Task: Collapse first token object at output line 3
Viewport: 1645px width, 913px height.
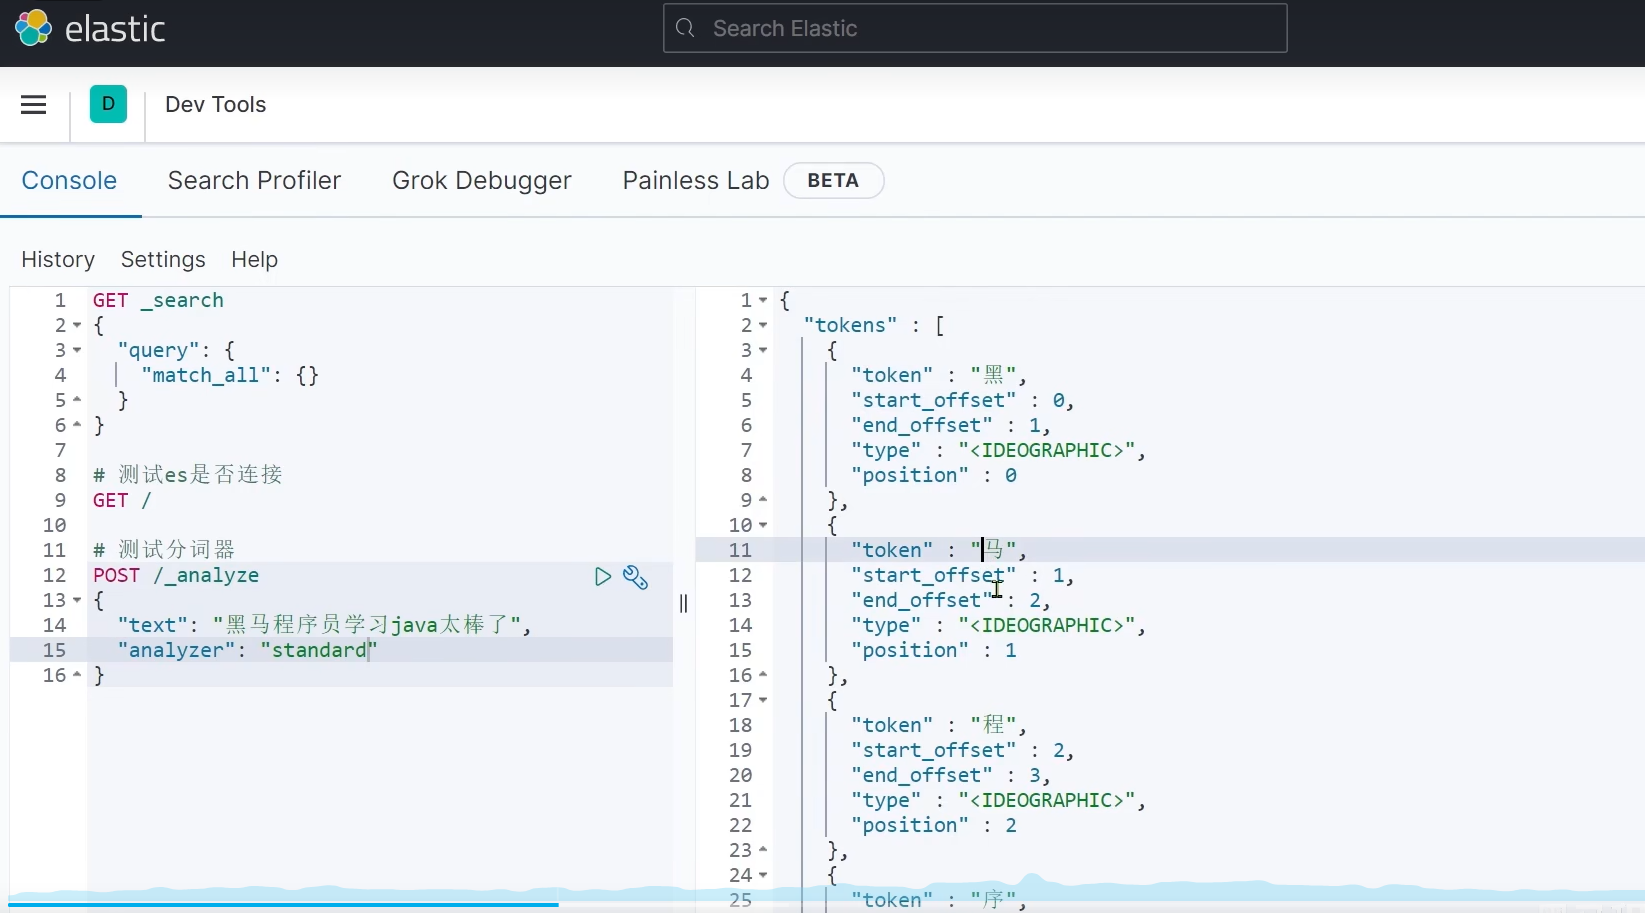Action: point(763,351)
